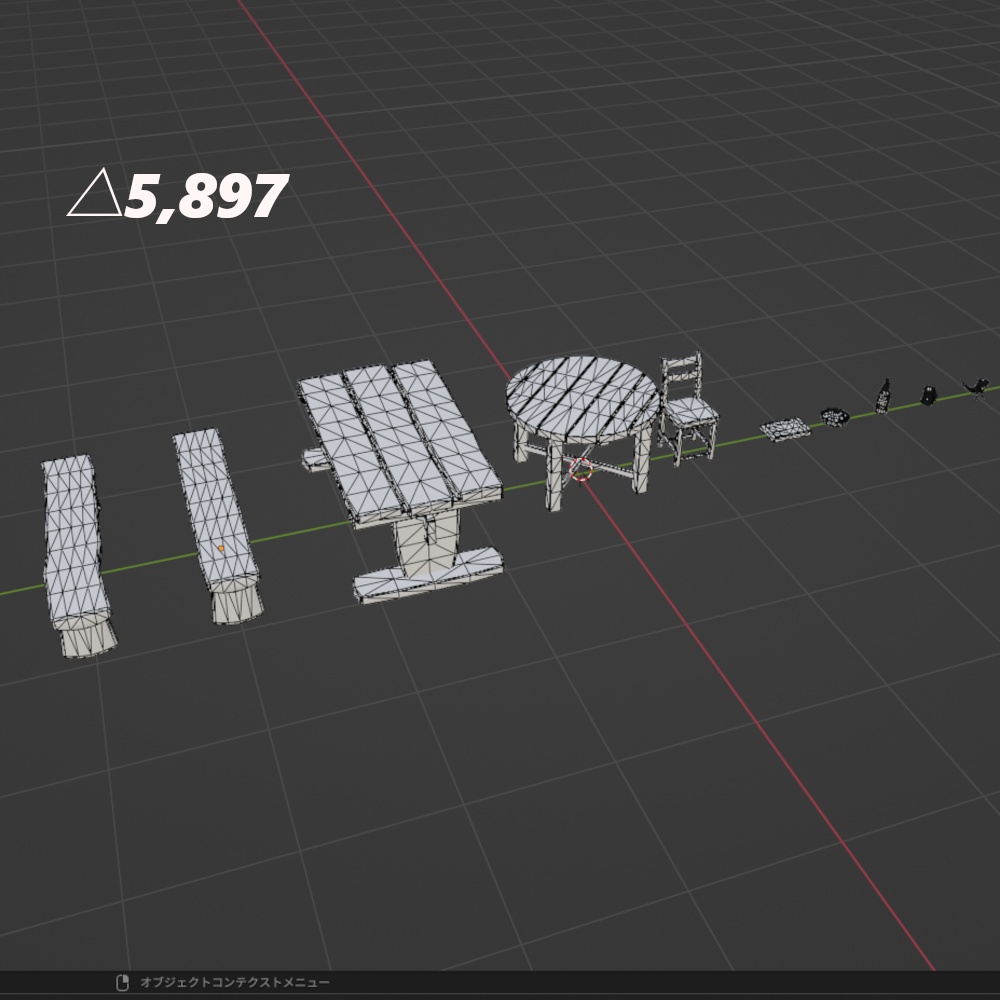Select the mug model near the bottle
Image resolution: width=1000 pixels, height=1000 pixels.
point(928,395)
